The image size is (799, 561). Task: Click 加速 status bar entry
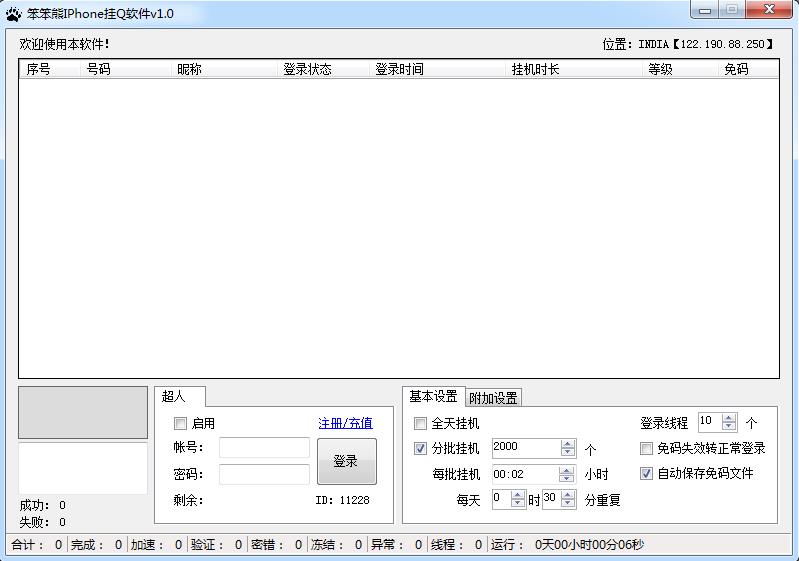[x=156, y=545]
